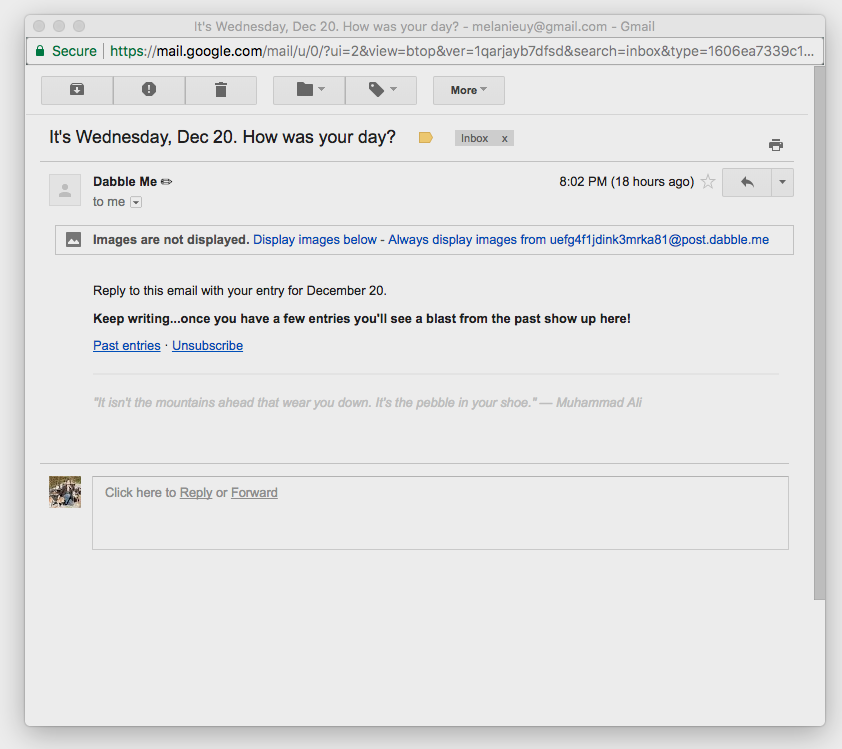Click Display images below link
Screen dimensions: 842x749
(x=315, y=240)
